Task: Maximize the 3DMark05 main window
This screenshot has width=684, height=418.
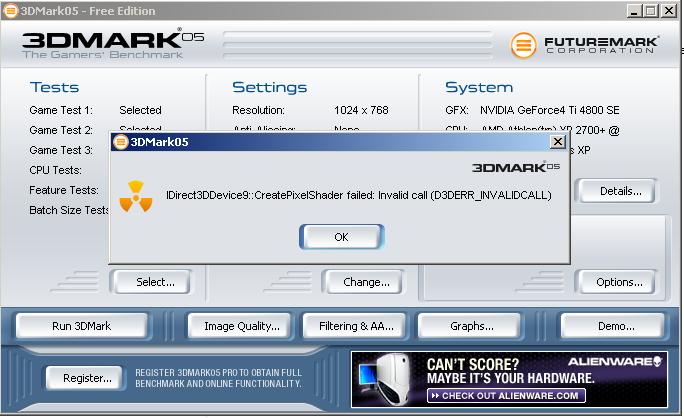Action: point(650,11)
